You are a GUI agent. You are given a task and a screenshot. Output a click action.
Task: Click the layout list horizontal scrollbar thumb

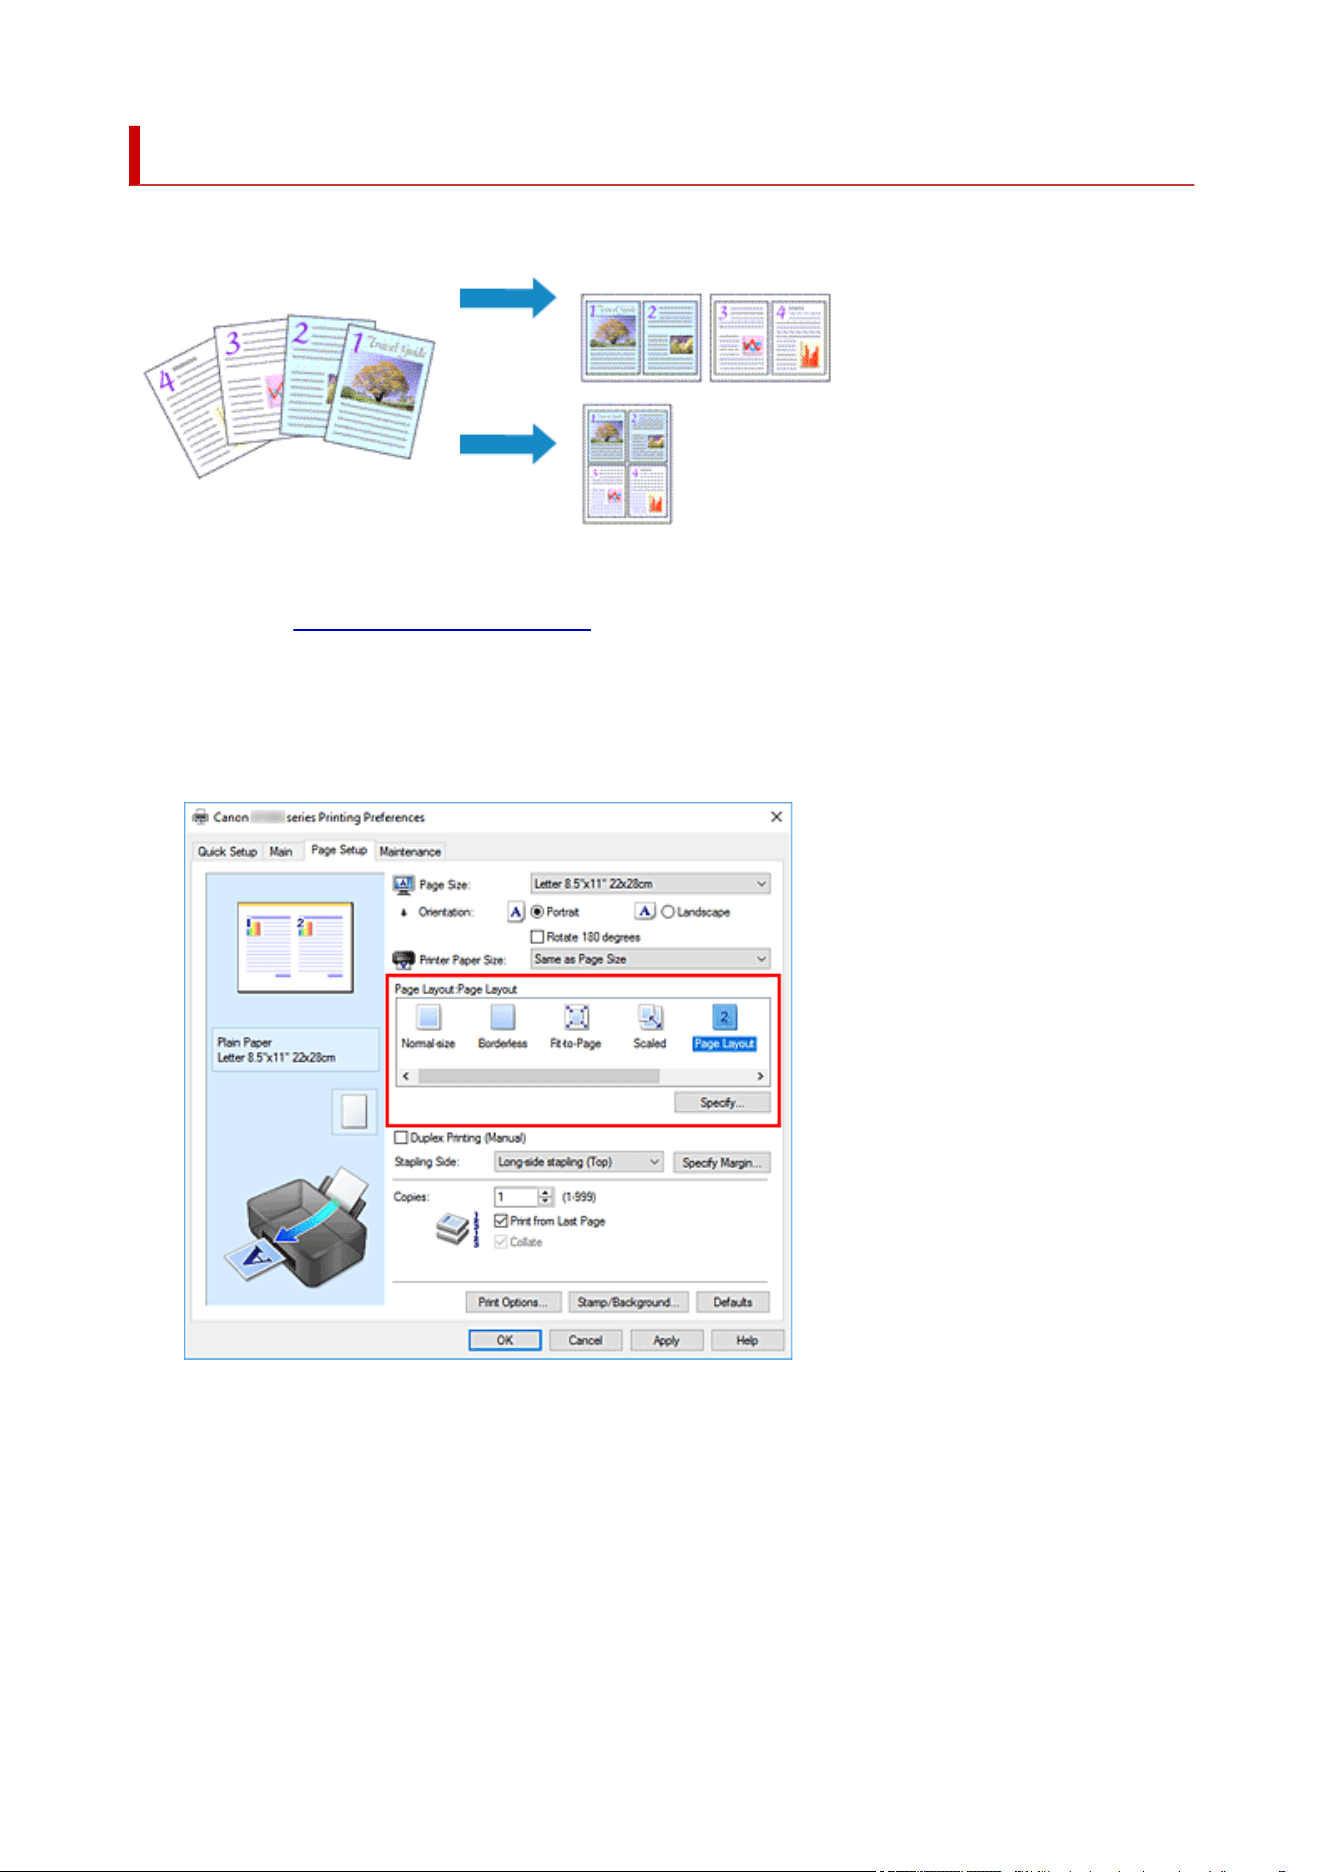(539, 1076)
